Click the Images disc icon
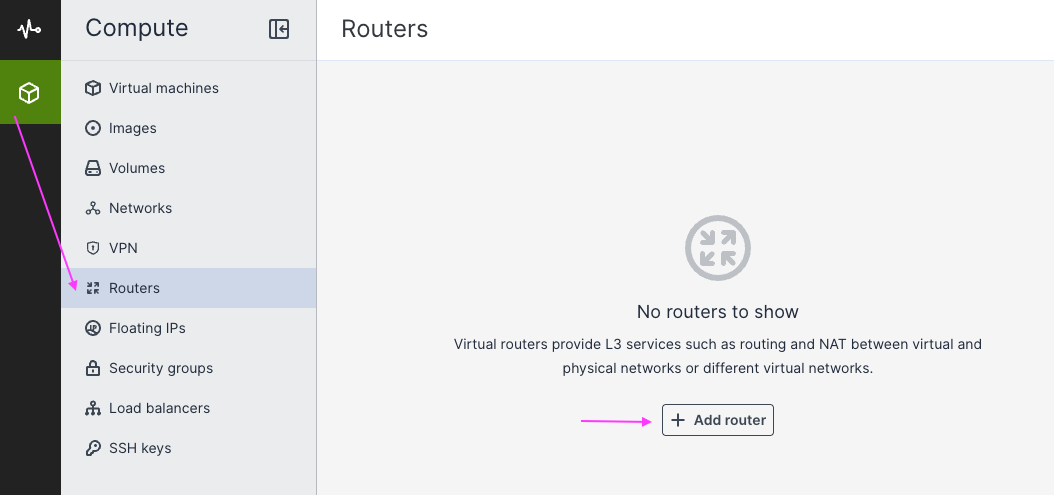Viewport: 1054px width, 495px height. coord(93,128)
